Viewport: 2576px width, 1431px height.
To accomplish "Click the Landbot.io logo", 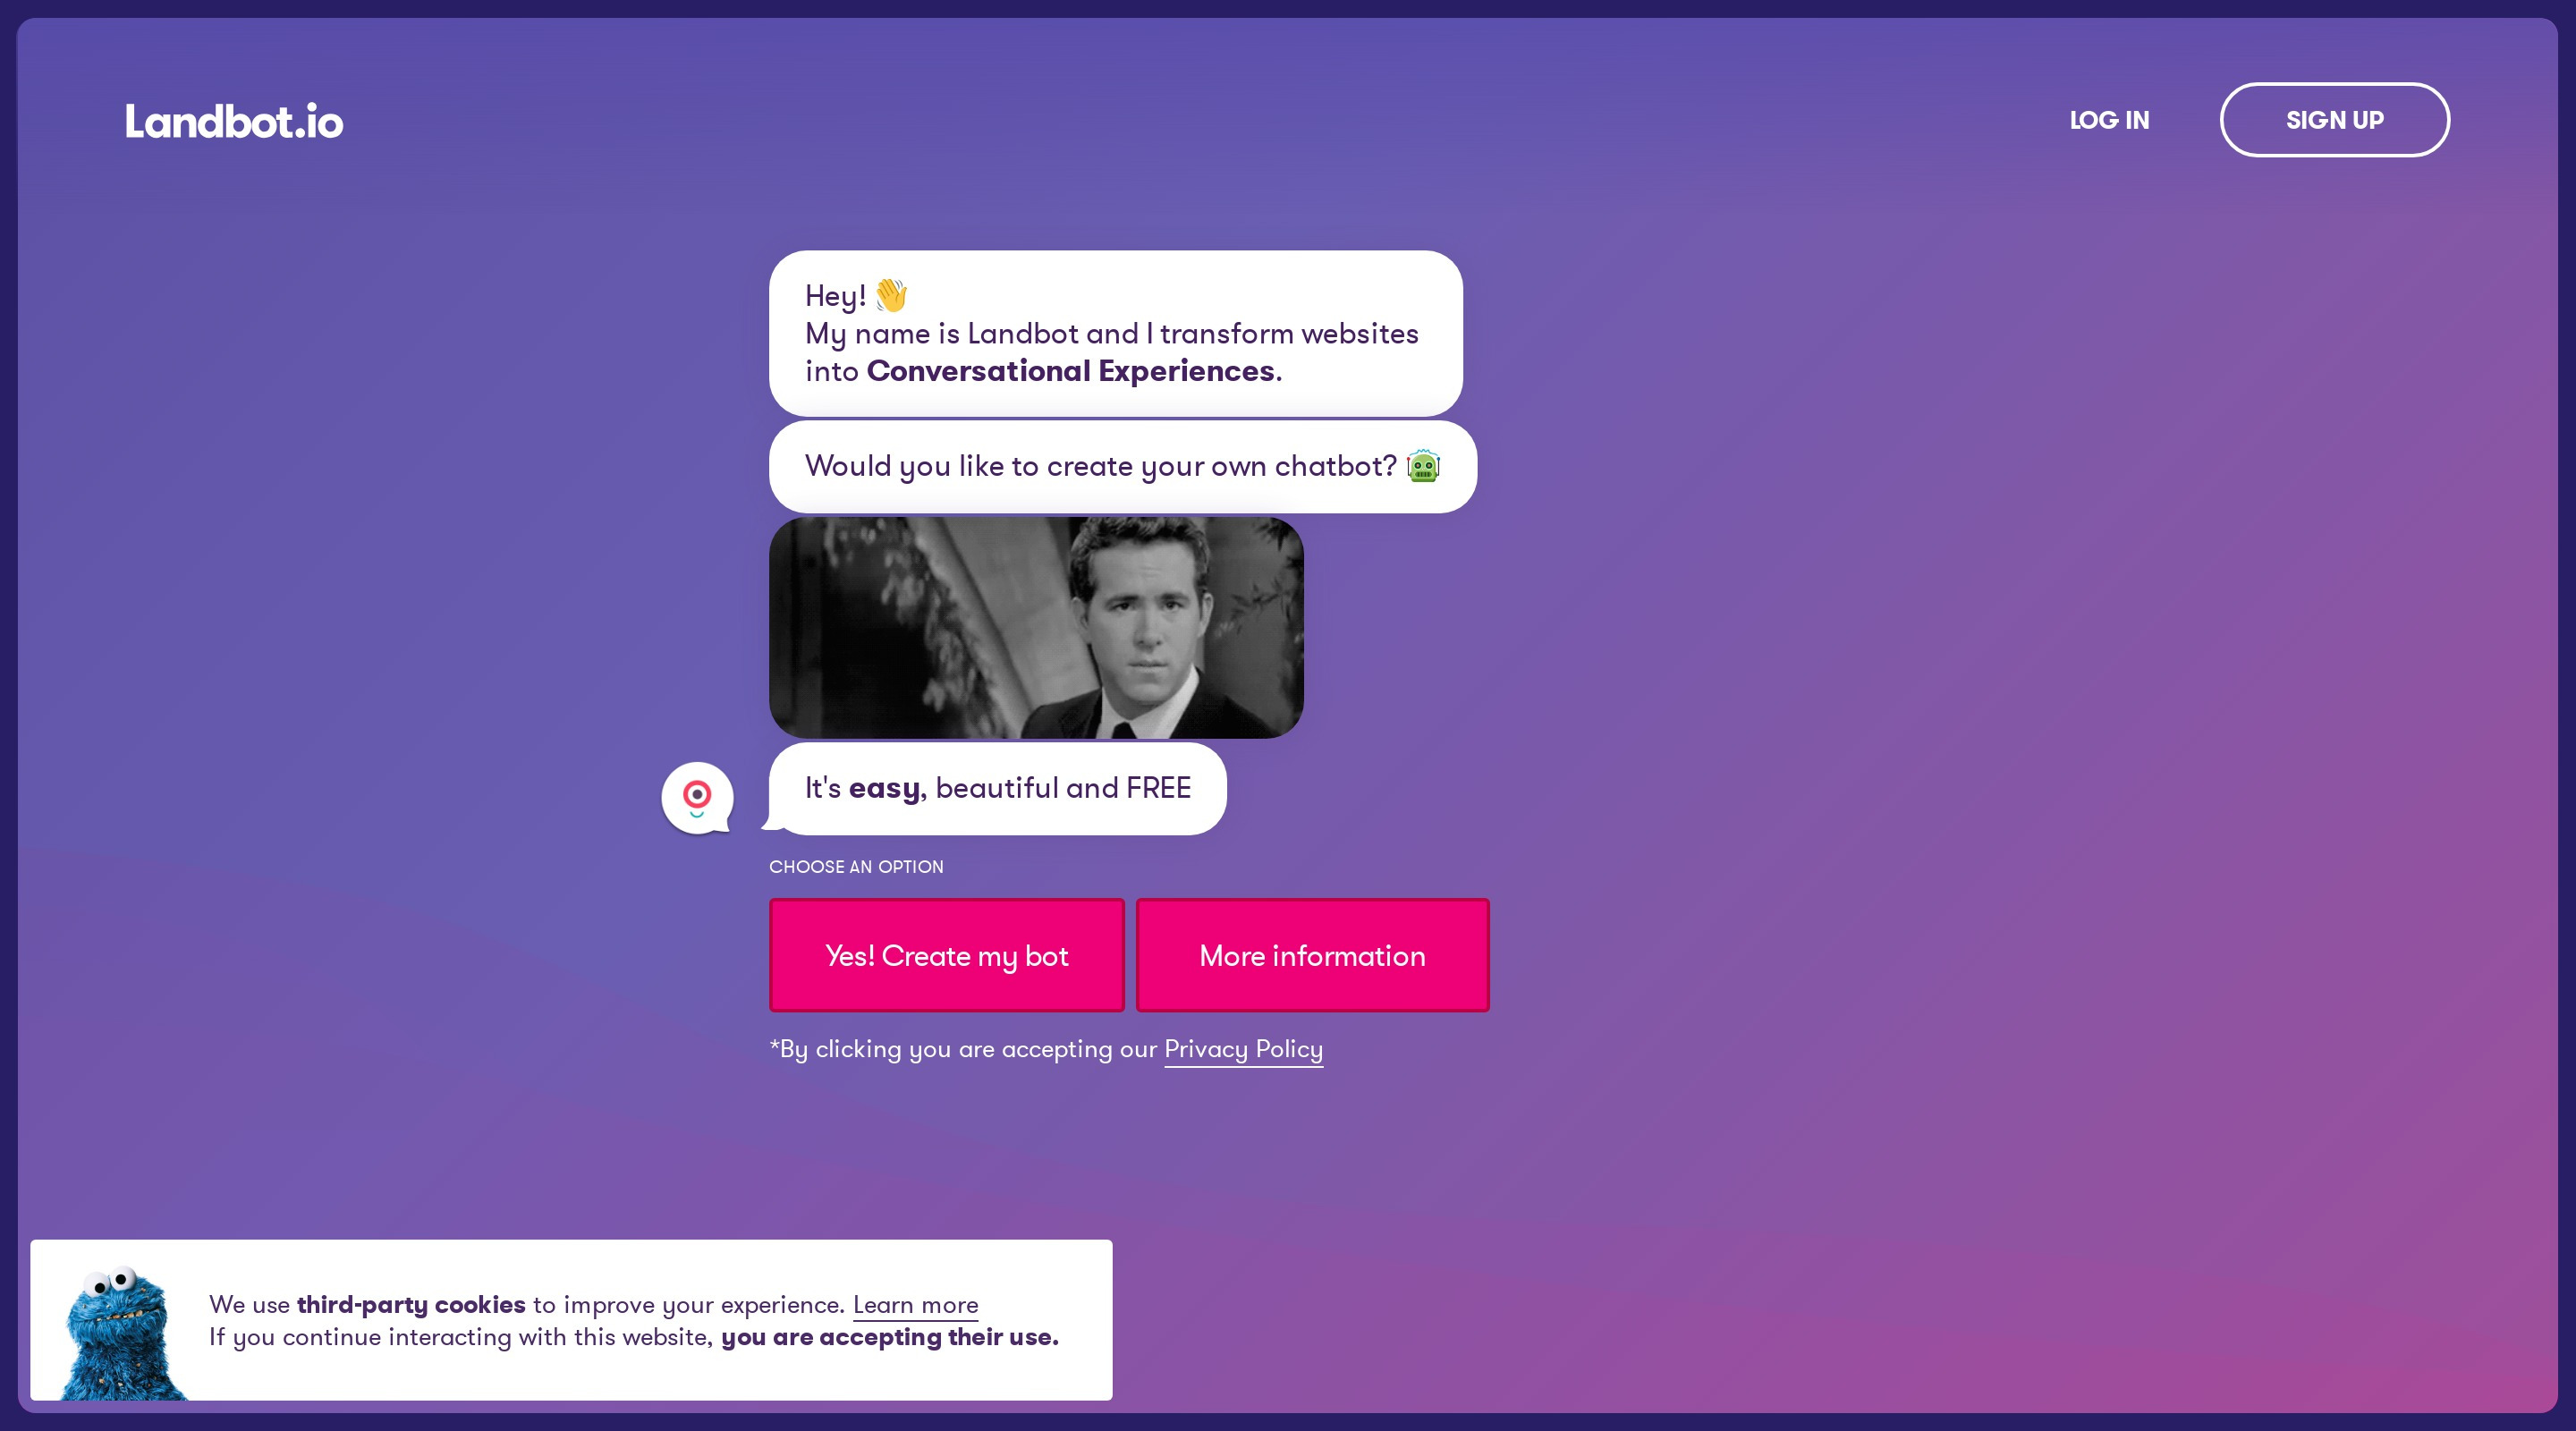I will (x=234, y=121).
